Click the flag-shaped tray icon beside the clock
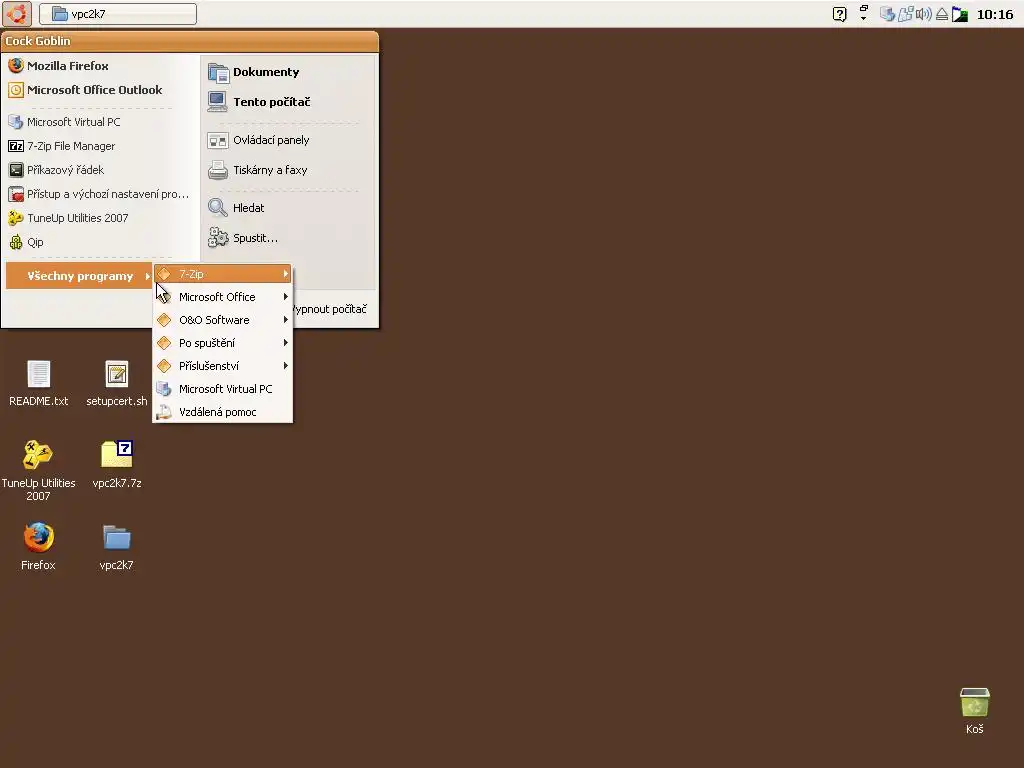 click(x=960, y=14)
